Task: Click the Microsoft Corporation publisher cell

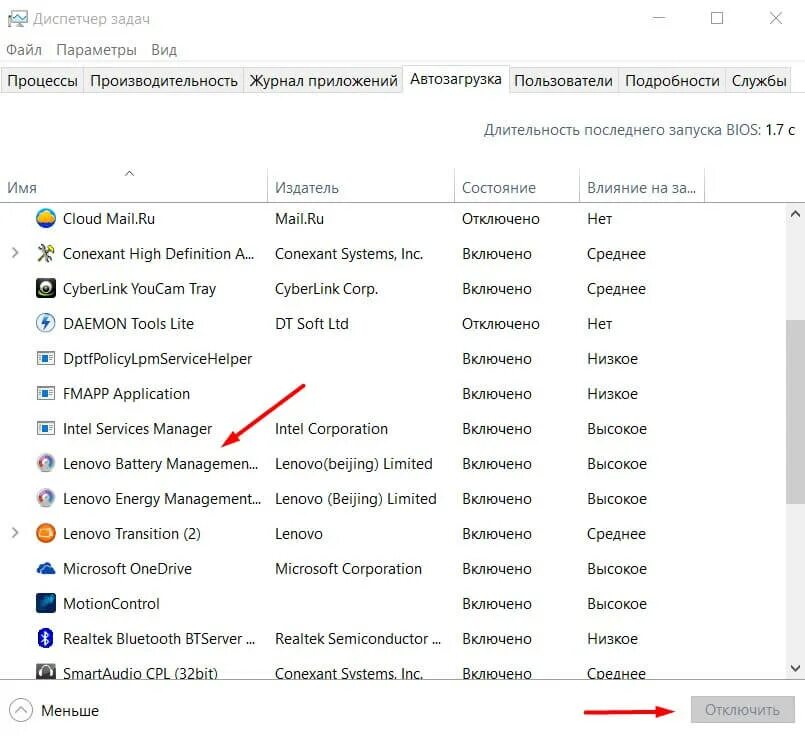Action: click(348, 569)
